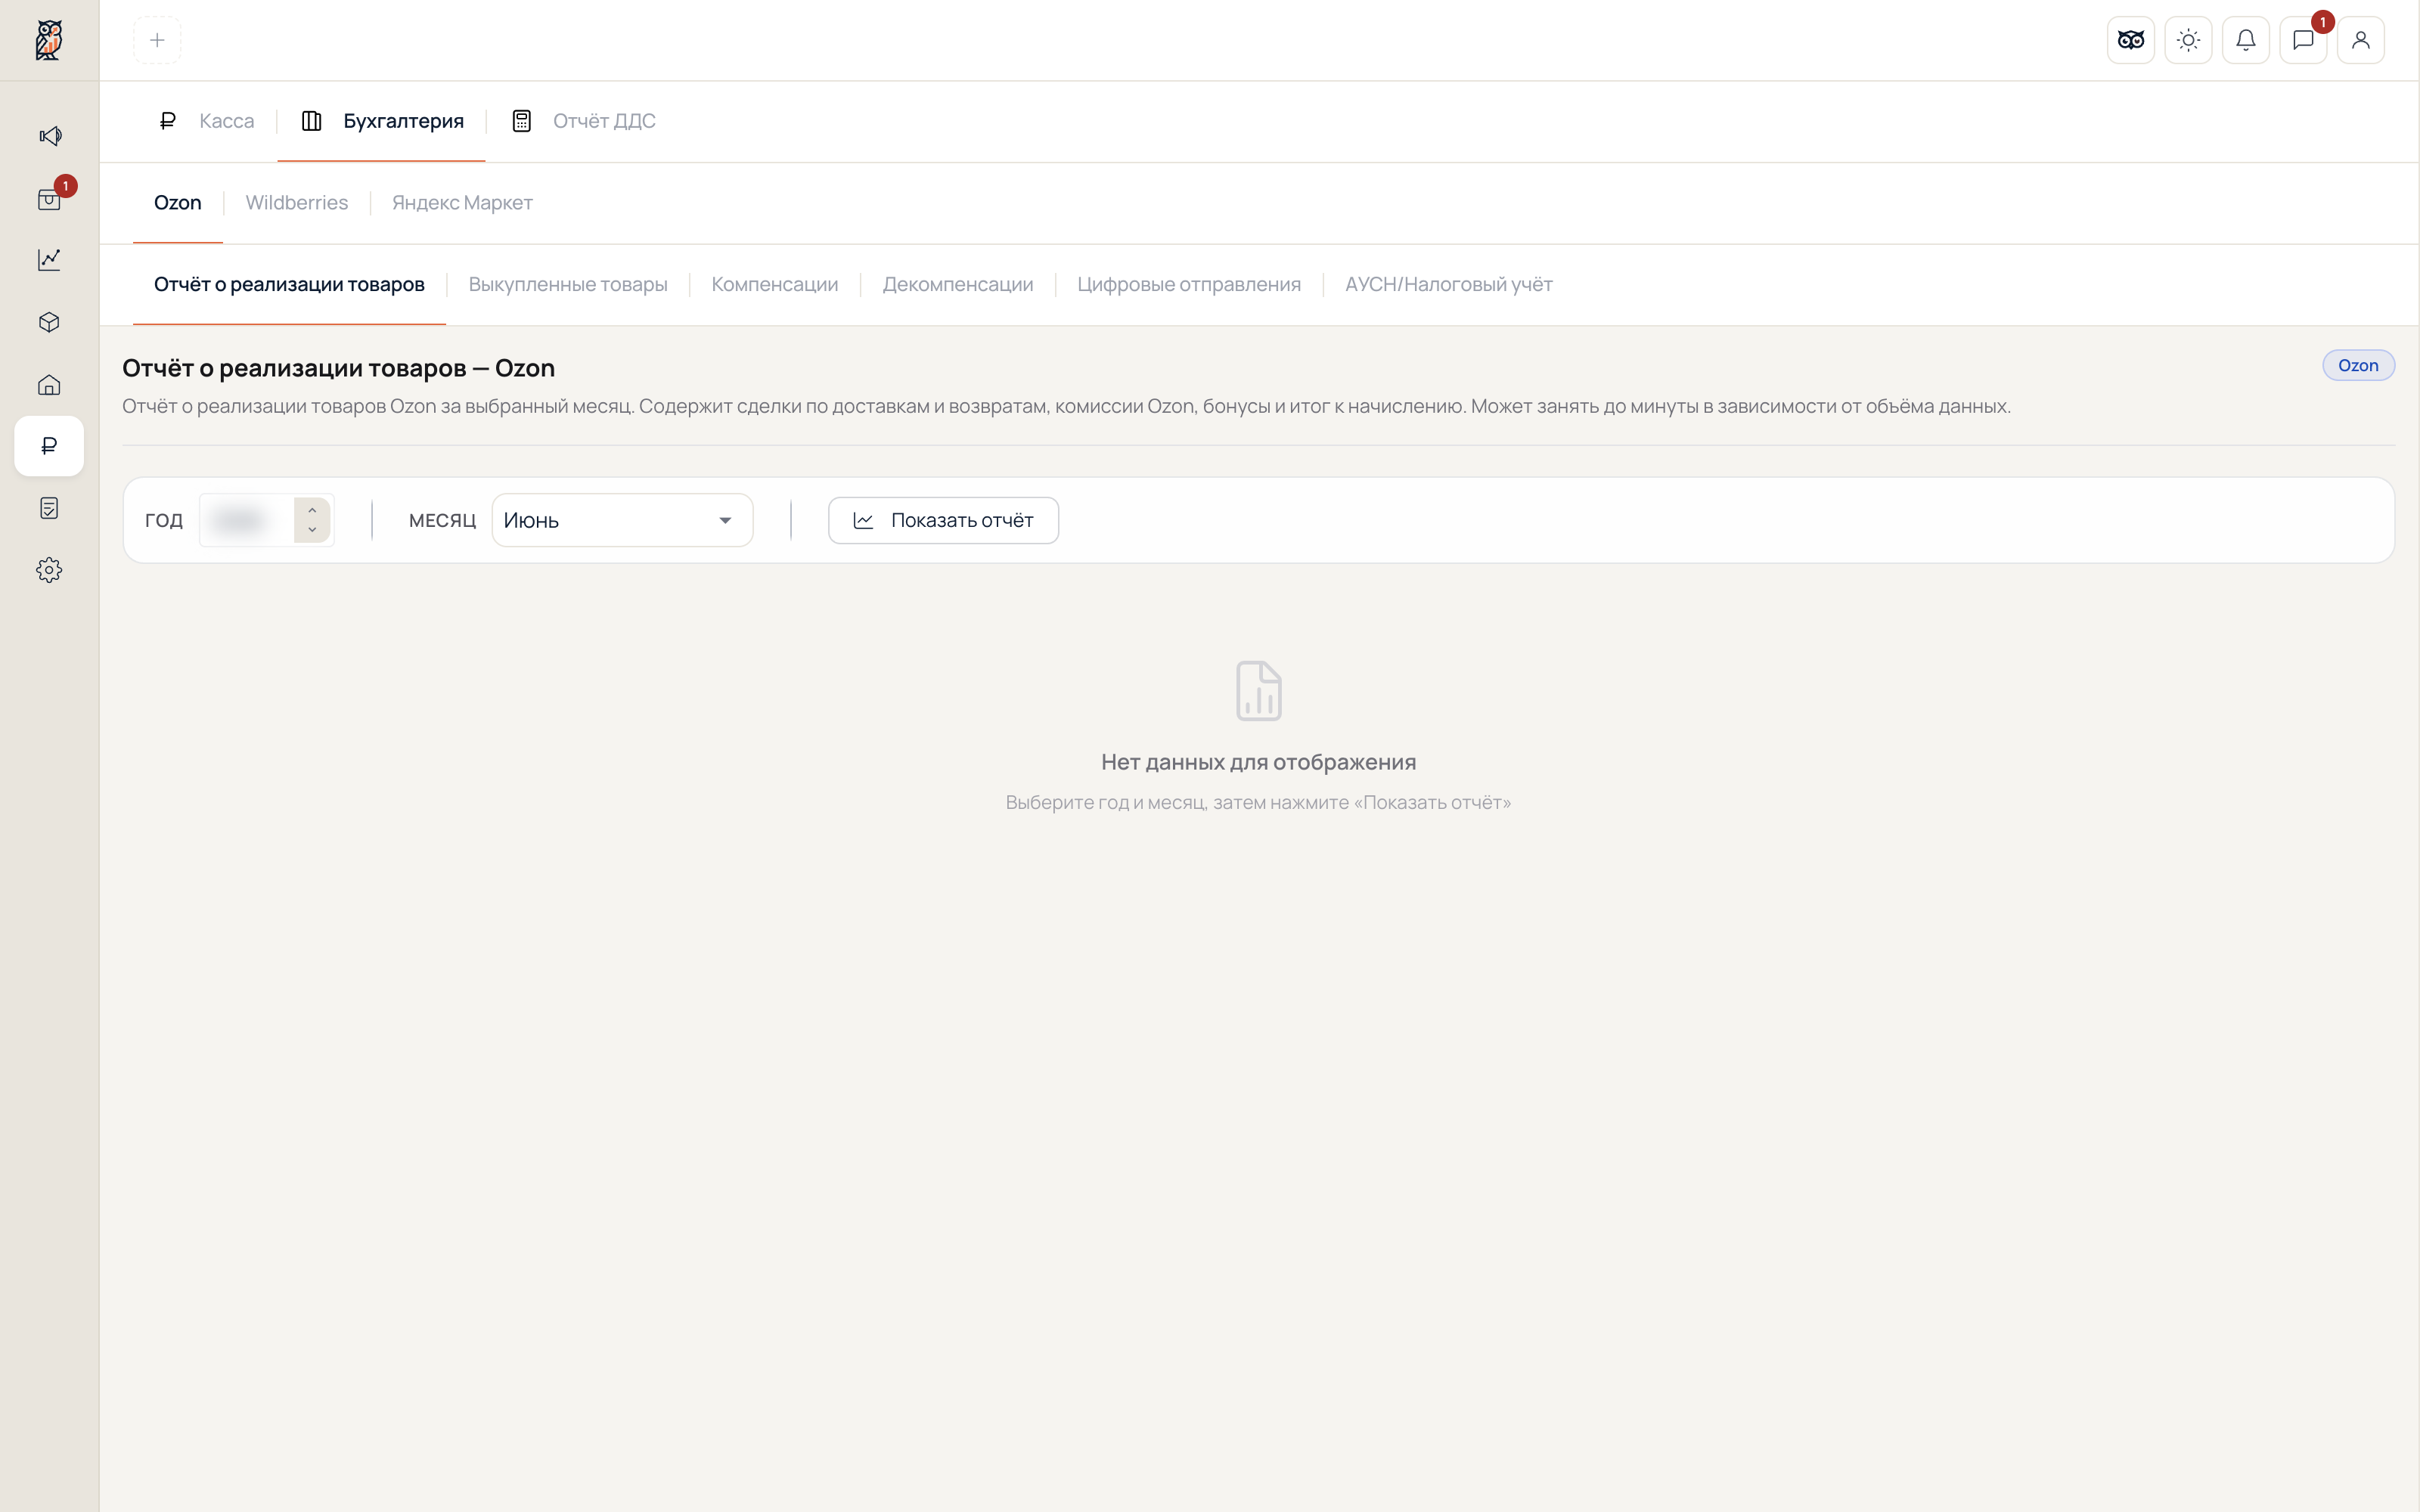Screen dimensions: 2420x1512
Task: Open the chat messages icon with badge
Action: 2303,40
